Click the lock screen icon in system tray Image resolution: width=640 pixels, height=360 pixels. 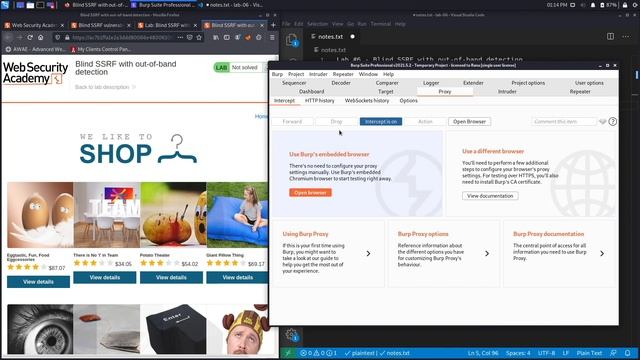pos(625,5)
